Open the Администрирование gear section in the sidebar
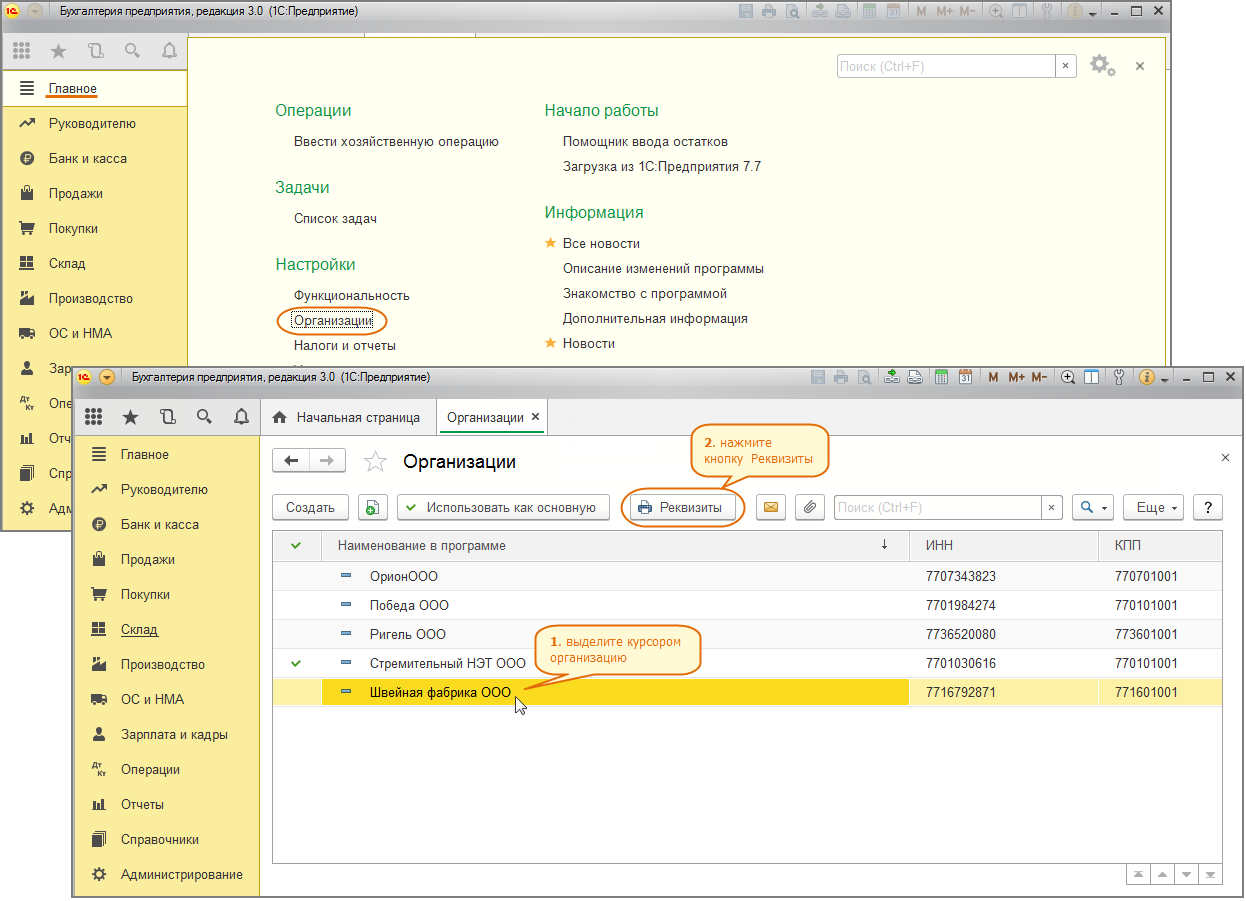The height and width of the screenshot is (901, 1246). (180, 874)
